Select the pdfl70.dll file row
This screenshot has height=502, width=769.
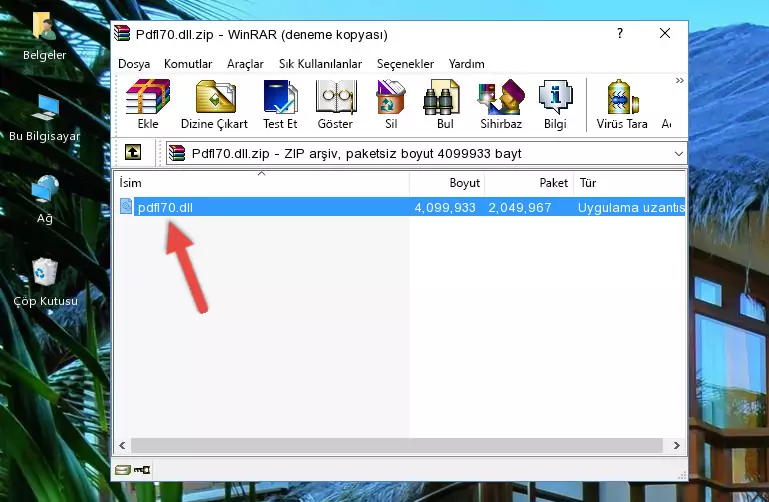[402, 207]
